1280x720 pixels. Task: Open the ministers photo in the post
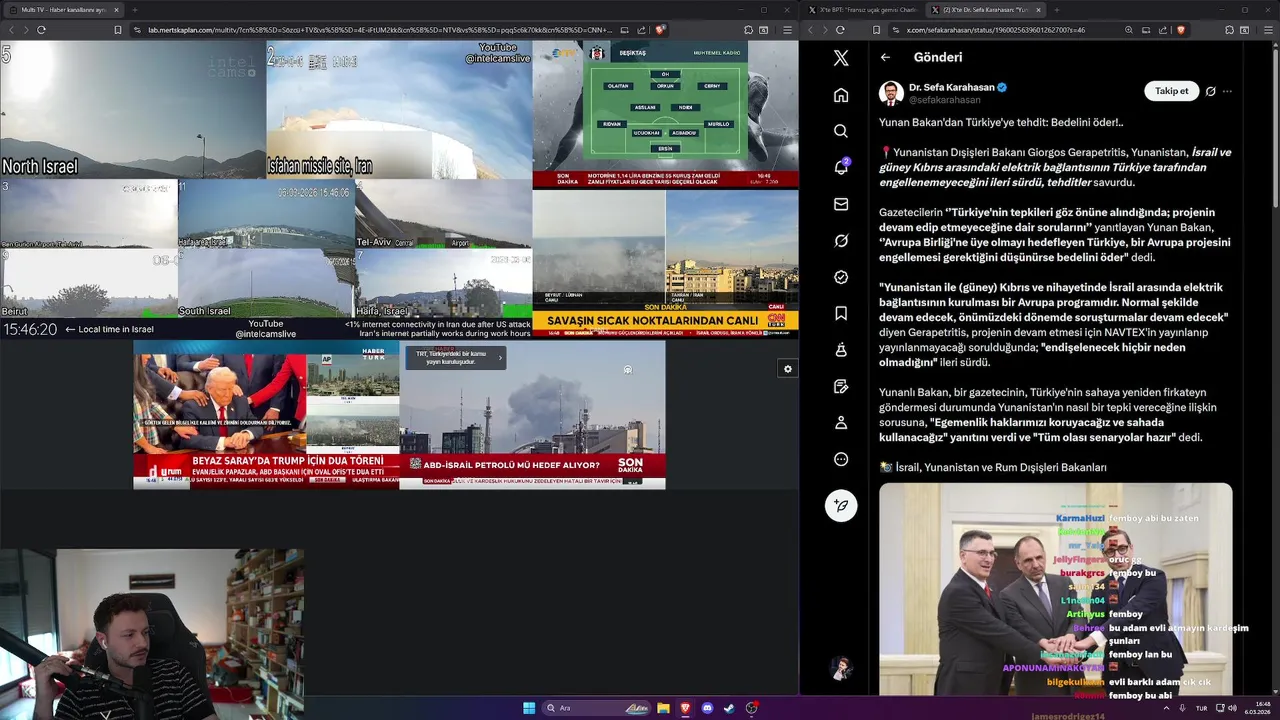[x=1056, y=590]
